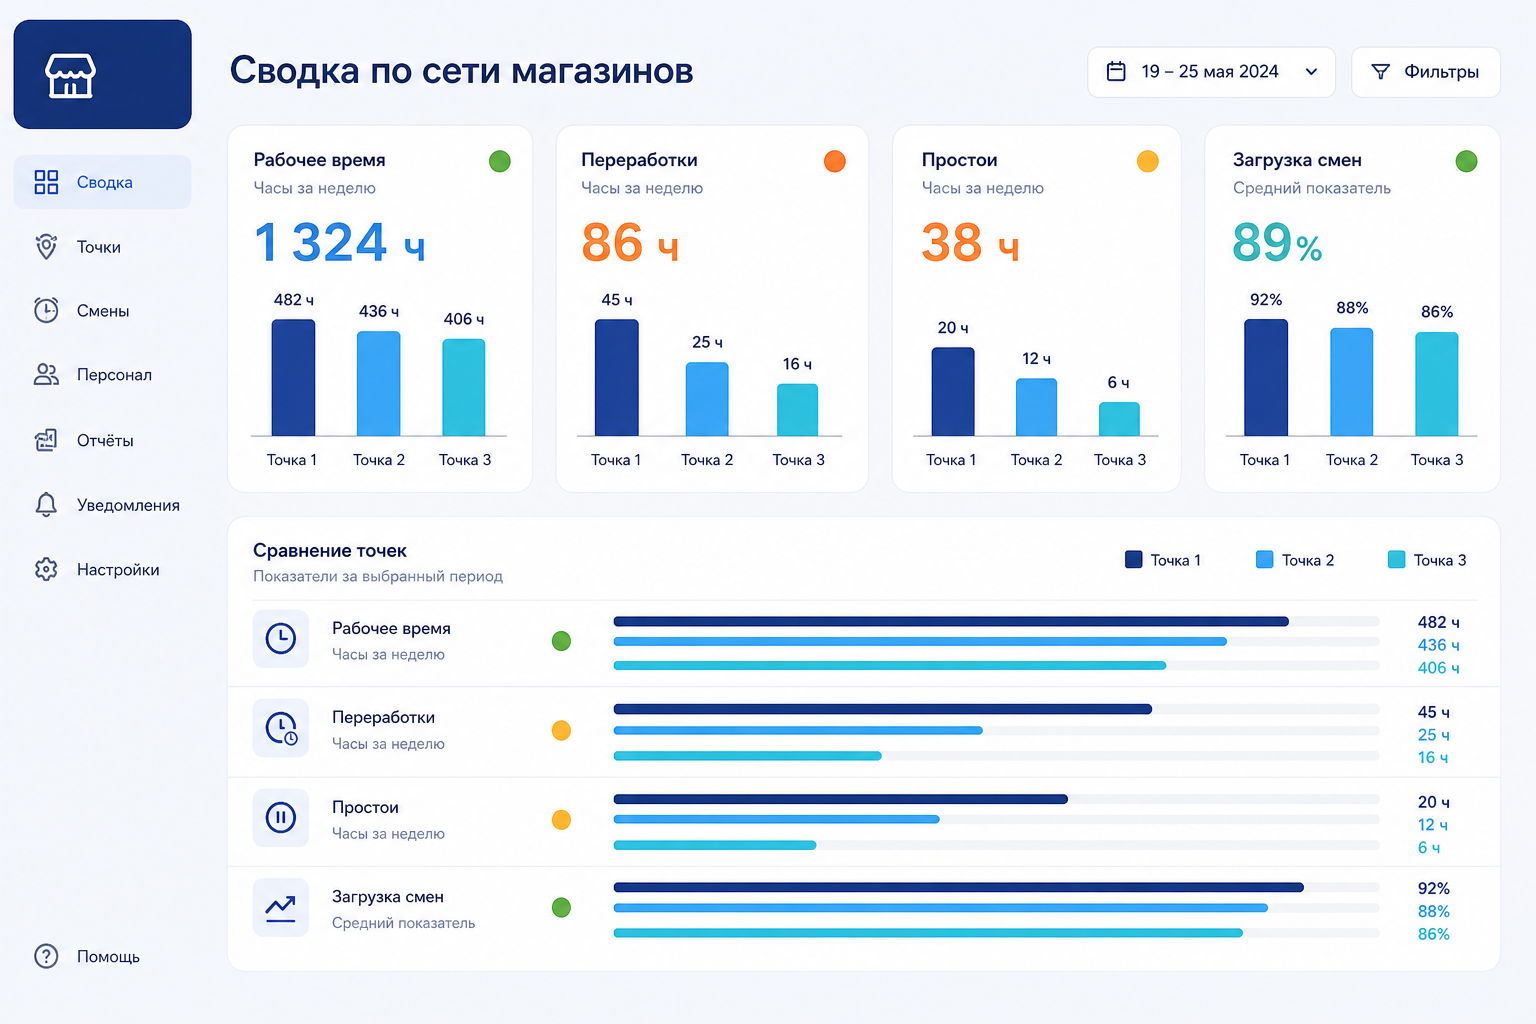Open the Персонал section
Screen dimensions: 1536x1024
[102, 375]
